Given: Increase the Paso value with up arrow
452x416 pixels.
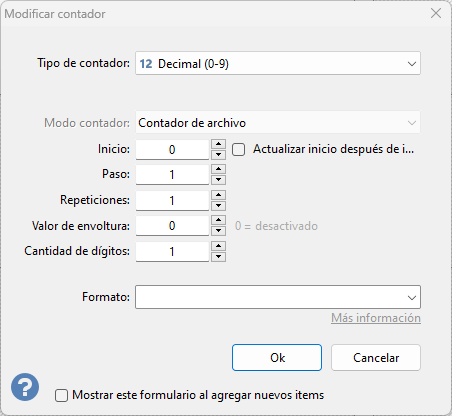Looking at the screenshot, I should point(218,169).
